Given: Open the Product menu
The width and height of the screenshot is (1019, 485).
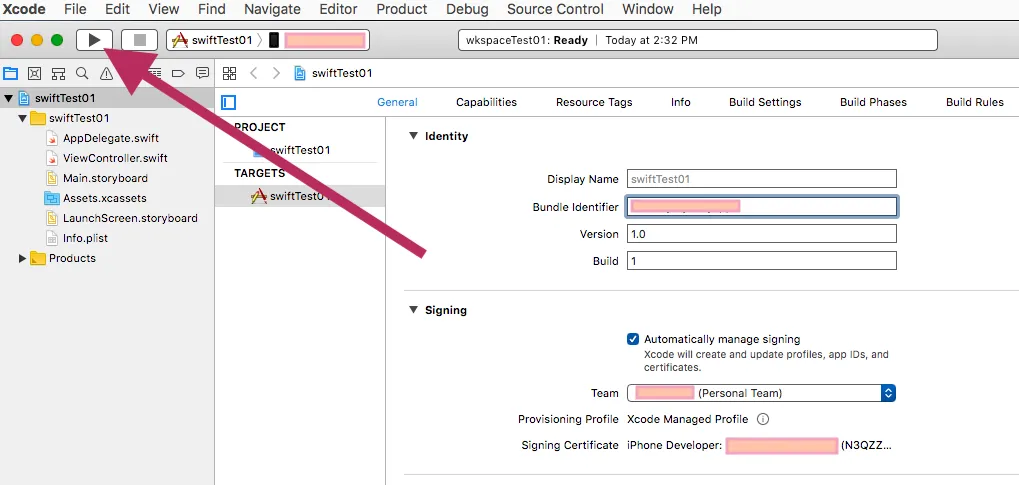Looking at the screenshot, I should coord(402,9).
